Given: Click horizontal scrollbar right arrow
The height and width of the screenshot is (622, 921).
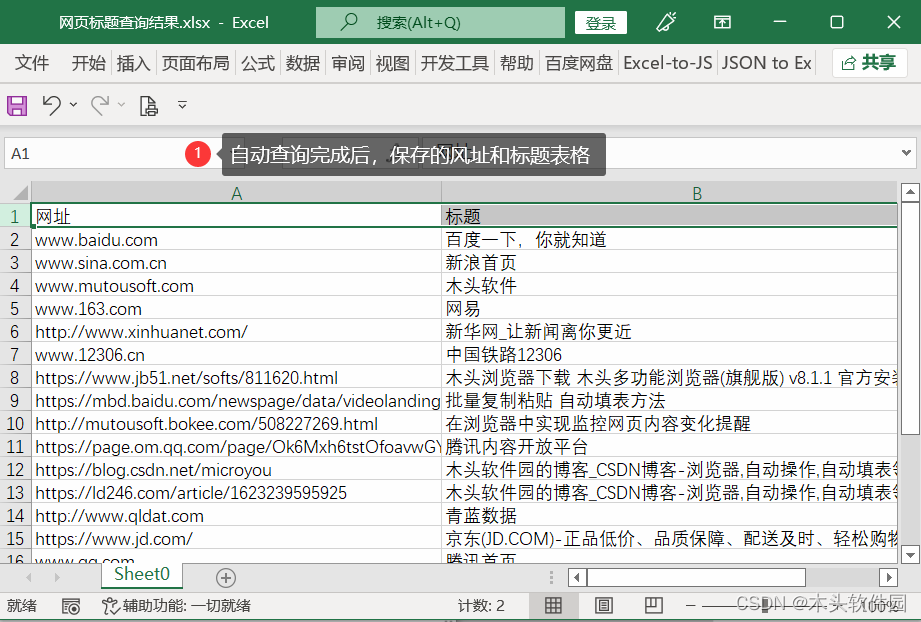Looking at the screenshot, I should (x=888, y=577).
